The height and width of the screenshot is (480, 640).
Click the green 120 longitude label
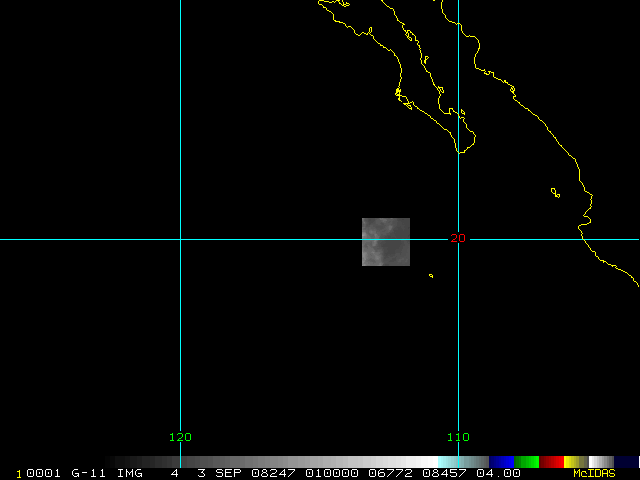[180, 437]
